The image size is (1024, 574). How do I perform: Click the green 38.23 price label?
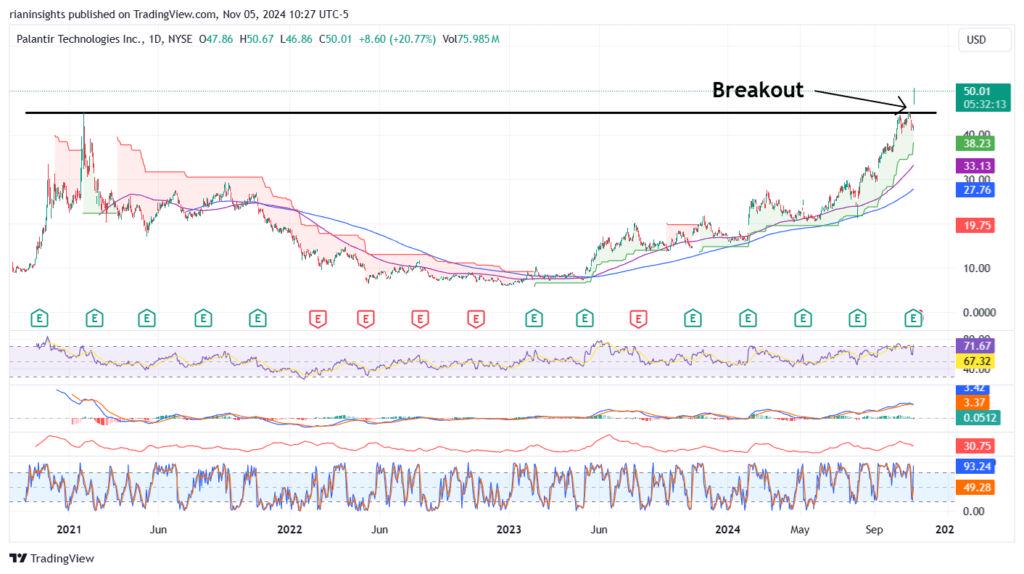click(977, 144)
